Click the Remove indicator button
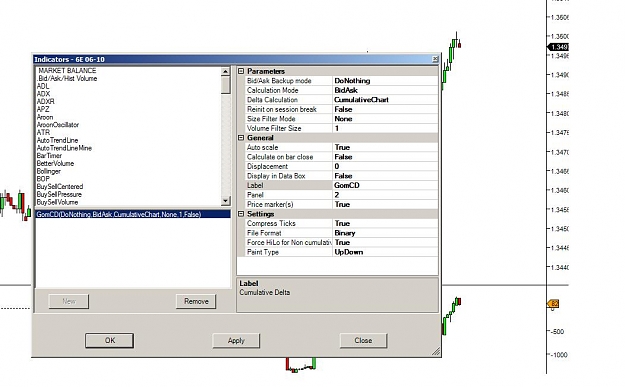 (196, 301)
